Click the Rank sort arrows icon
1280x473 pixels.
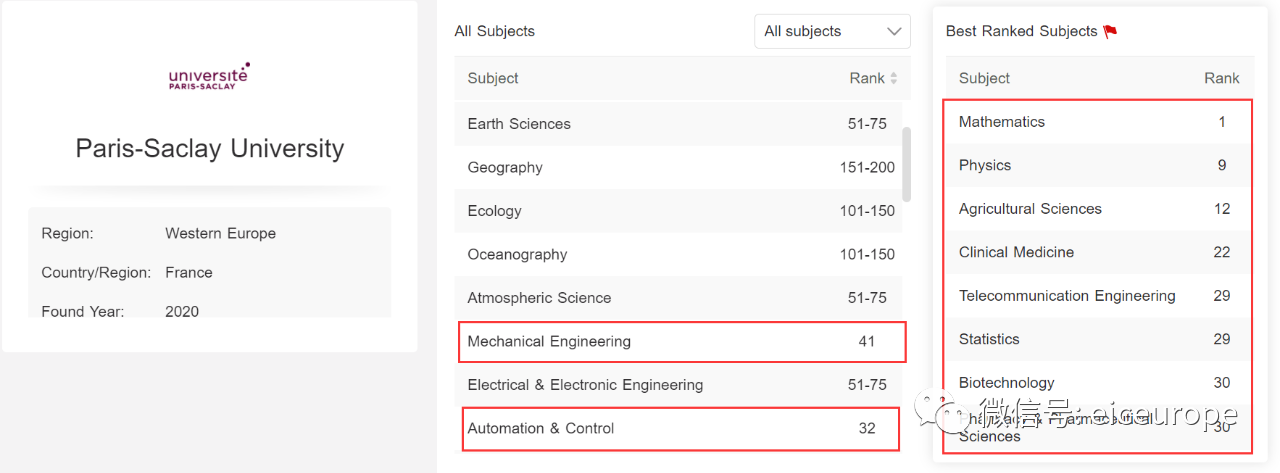(x=893, y=78)
